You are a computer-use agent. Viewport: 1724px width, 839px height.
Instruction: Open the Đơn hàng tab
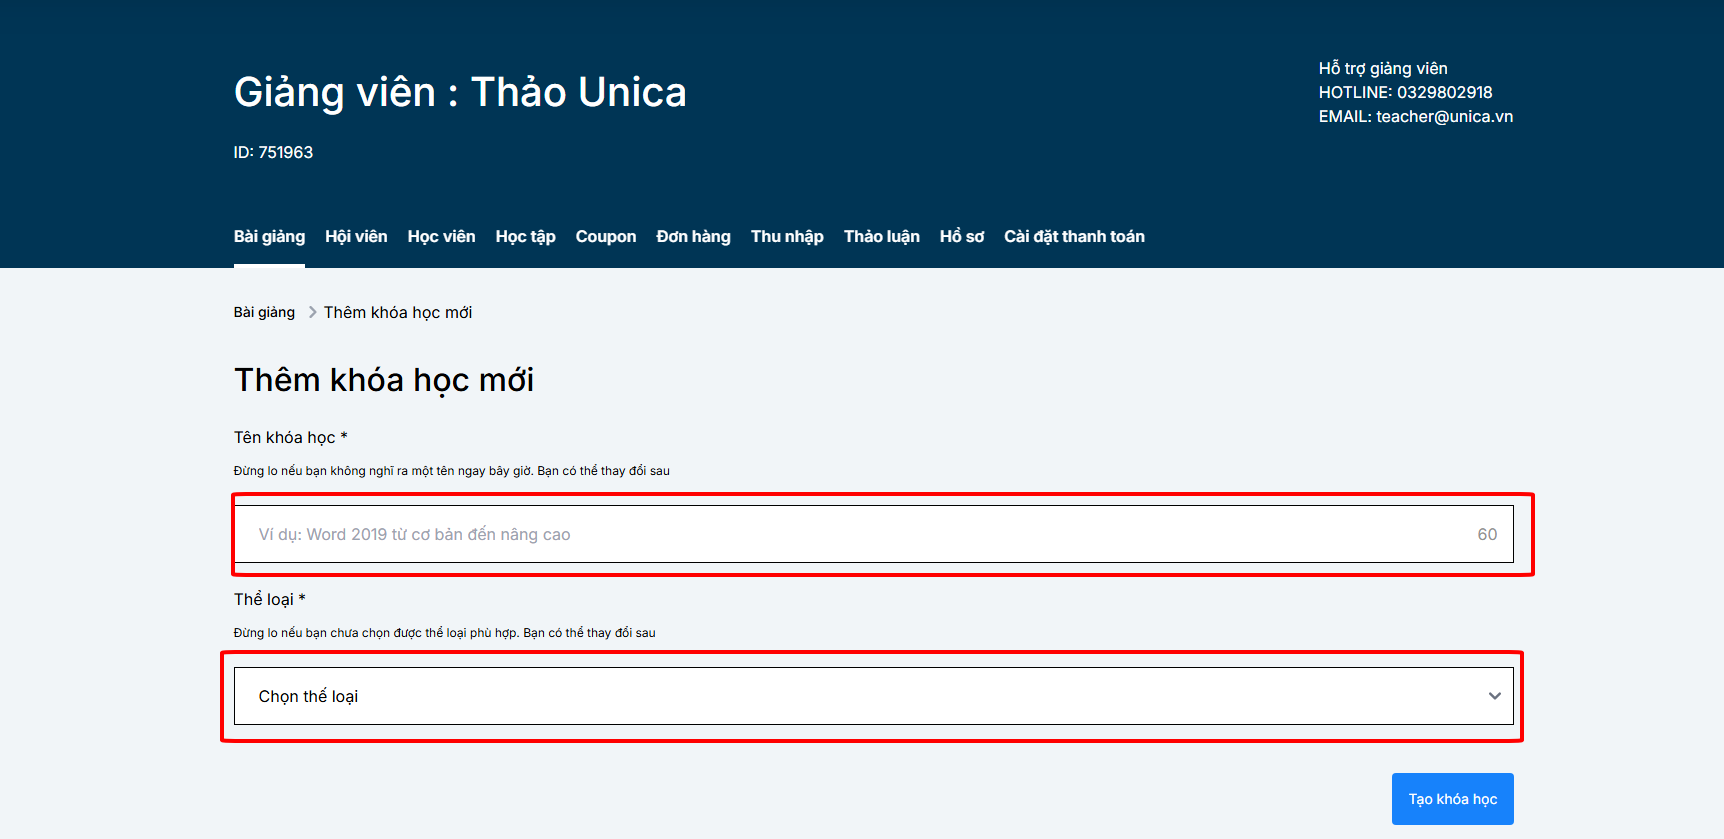click(x=693, y=237)
